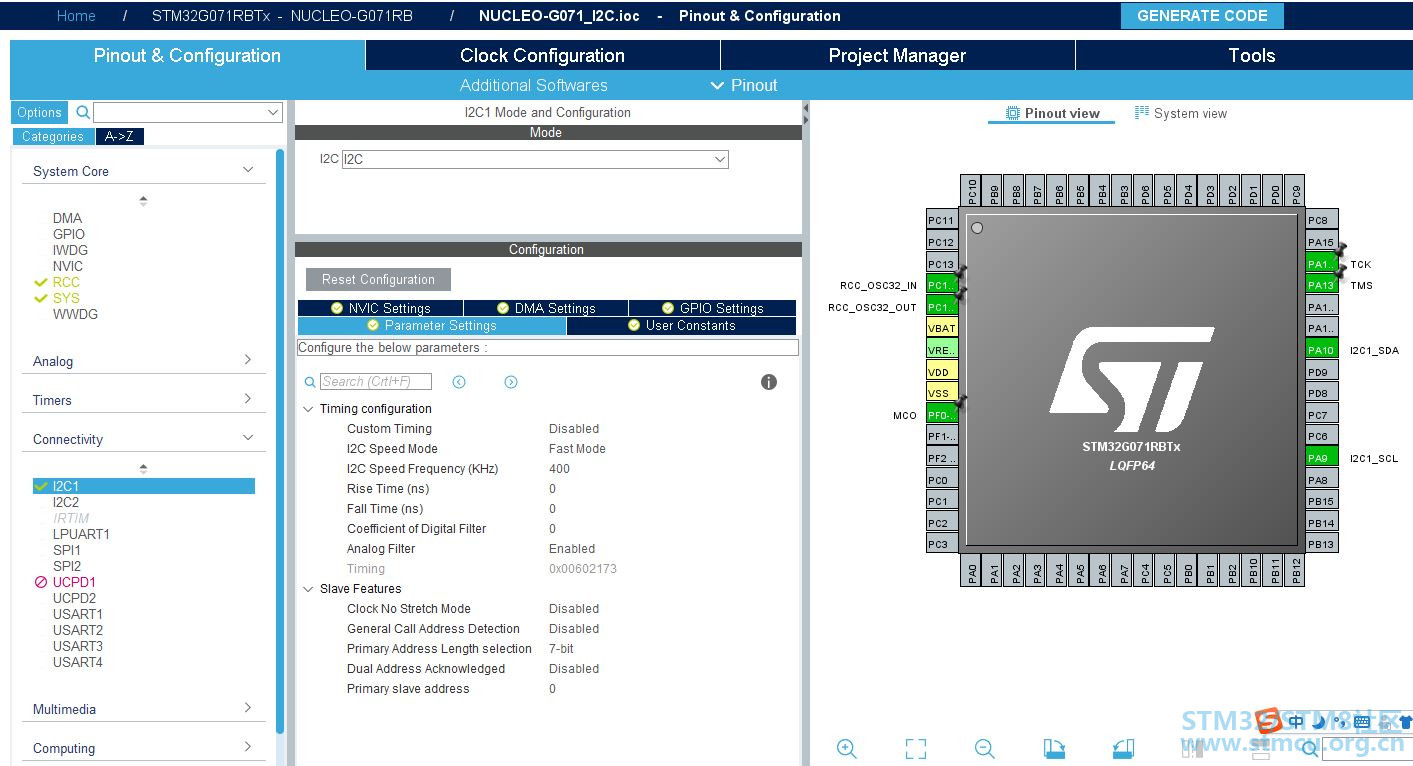Click pin PA15 on the chip
Viewport: 1413px width, 766px height.
[1322, 242]
